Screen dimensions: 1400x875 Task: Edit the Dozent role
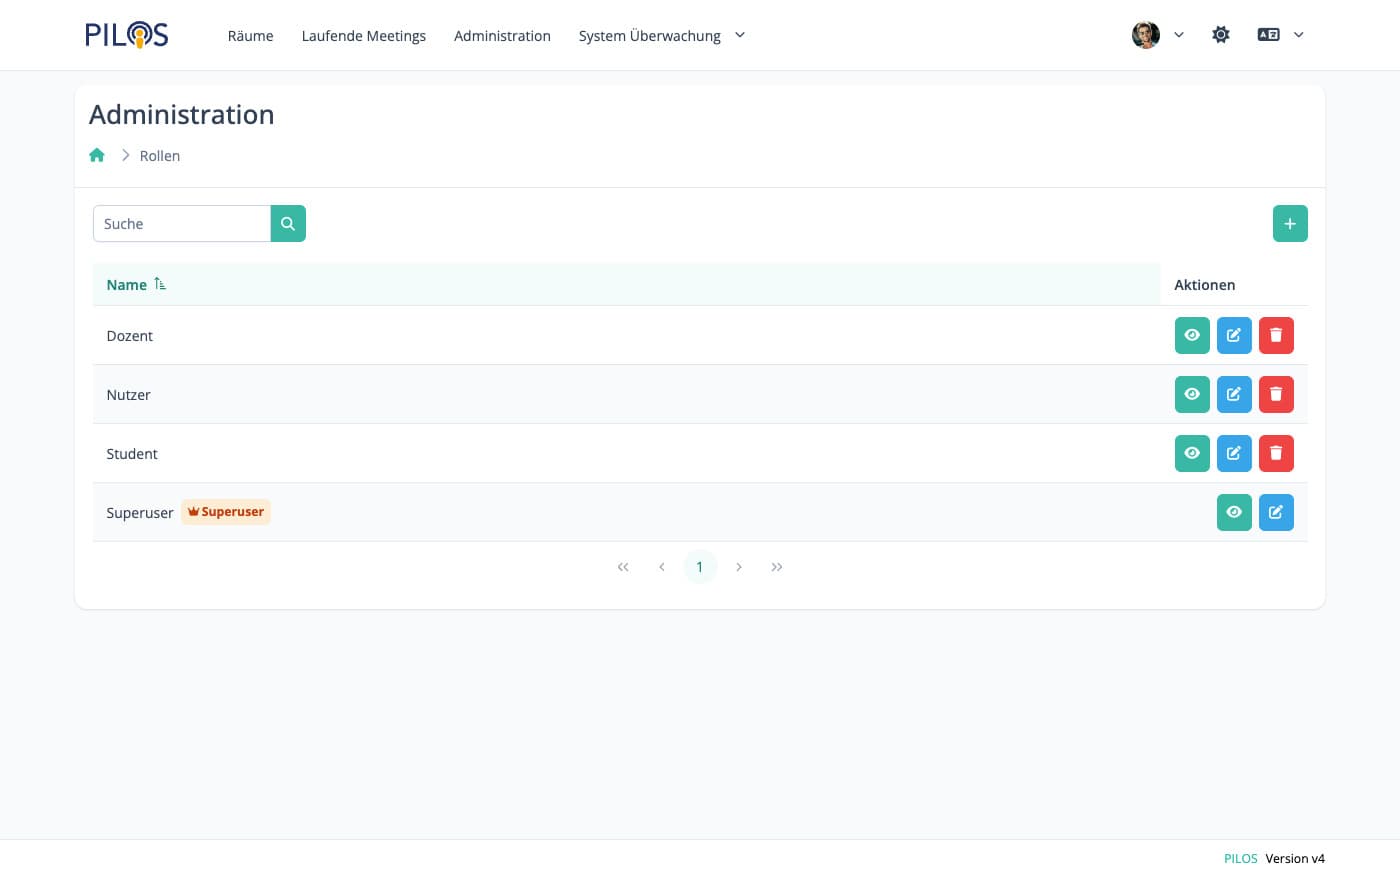tap(1233, 336)
